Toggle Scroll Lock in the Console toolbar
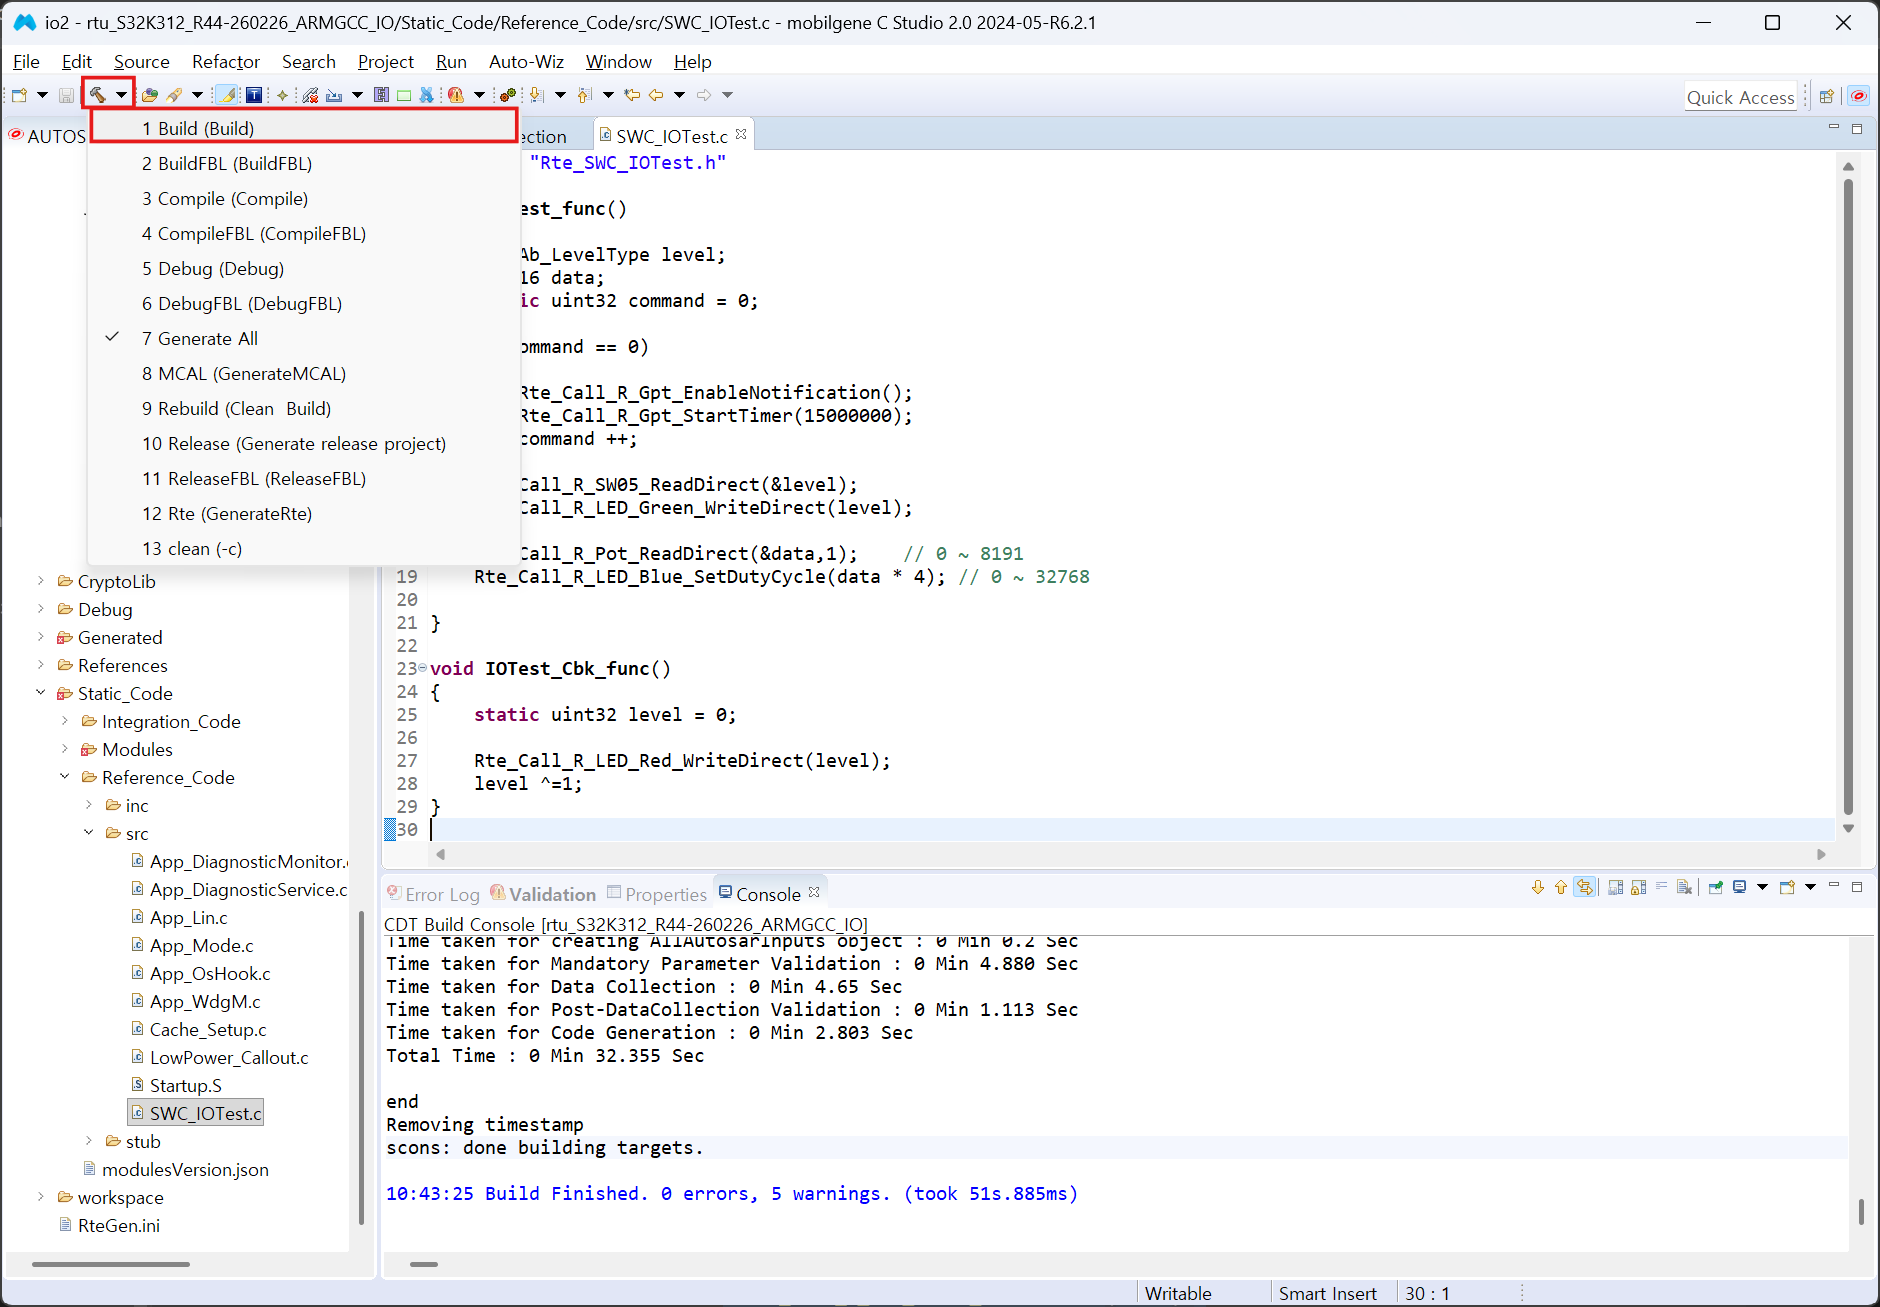Viewport: 1880px width, 1307px height. [x=1638, y=887]
